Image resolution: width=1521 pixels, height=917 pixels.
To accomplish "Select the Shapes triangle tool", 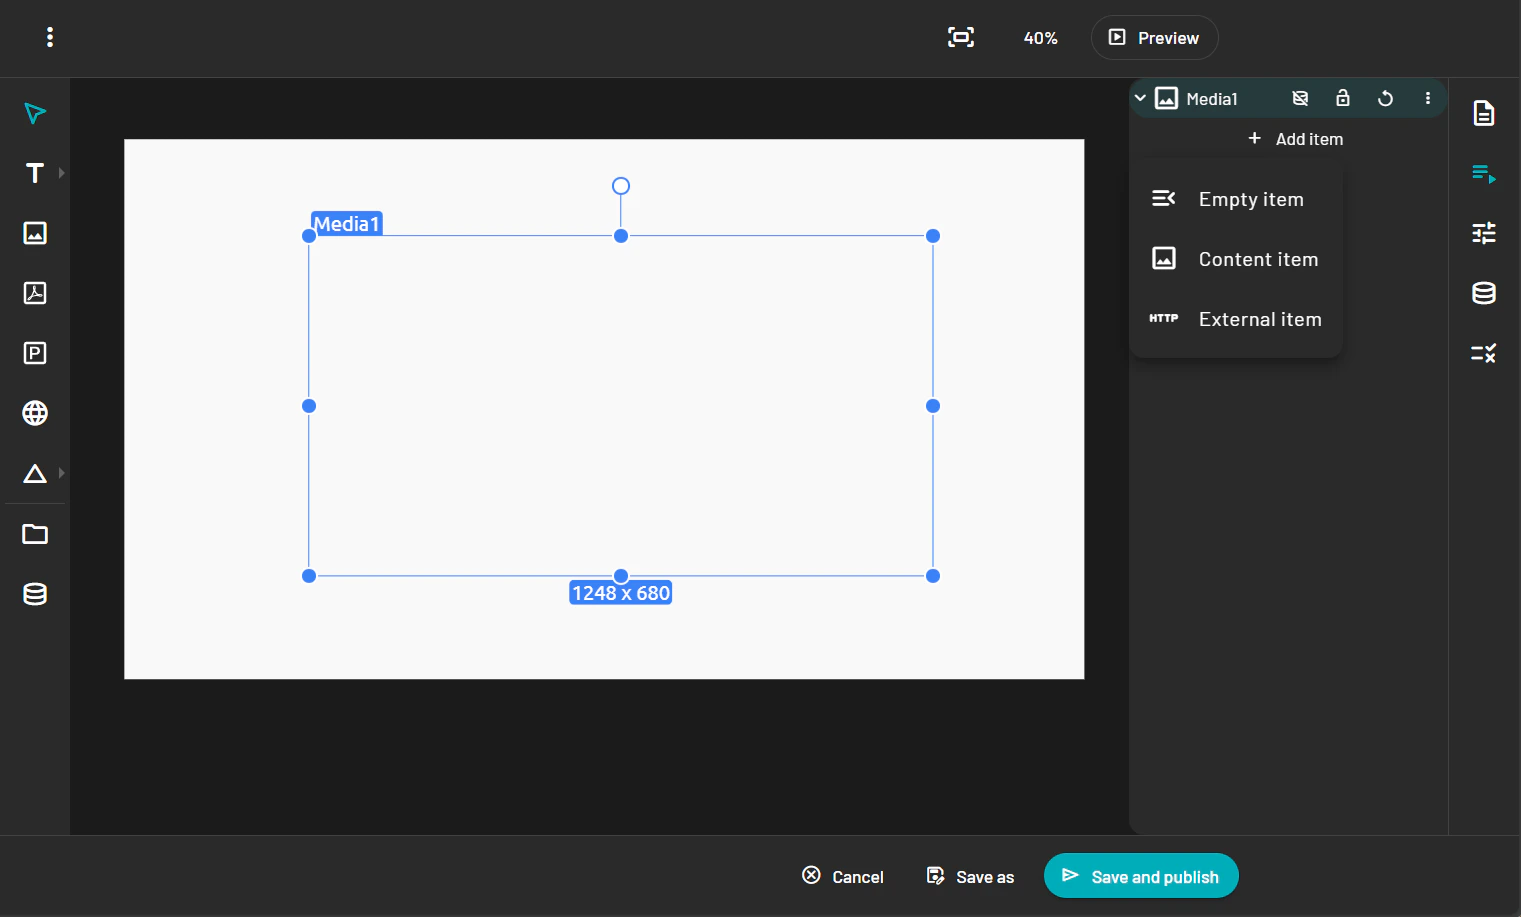I will pos(35,473).
